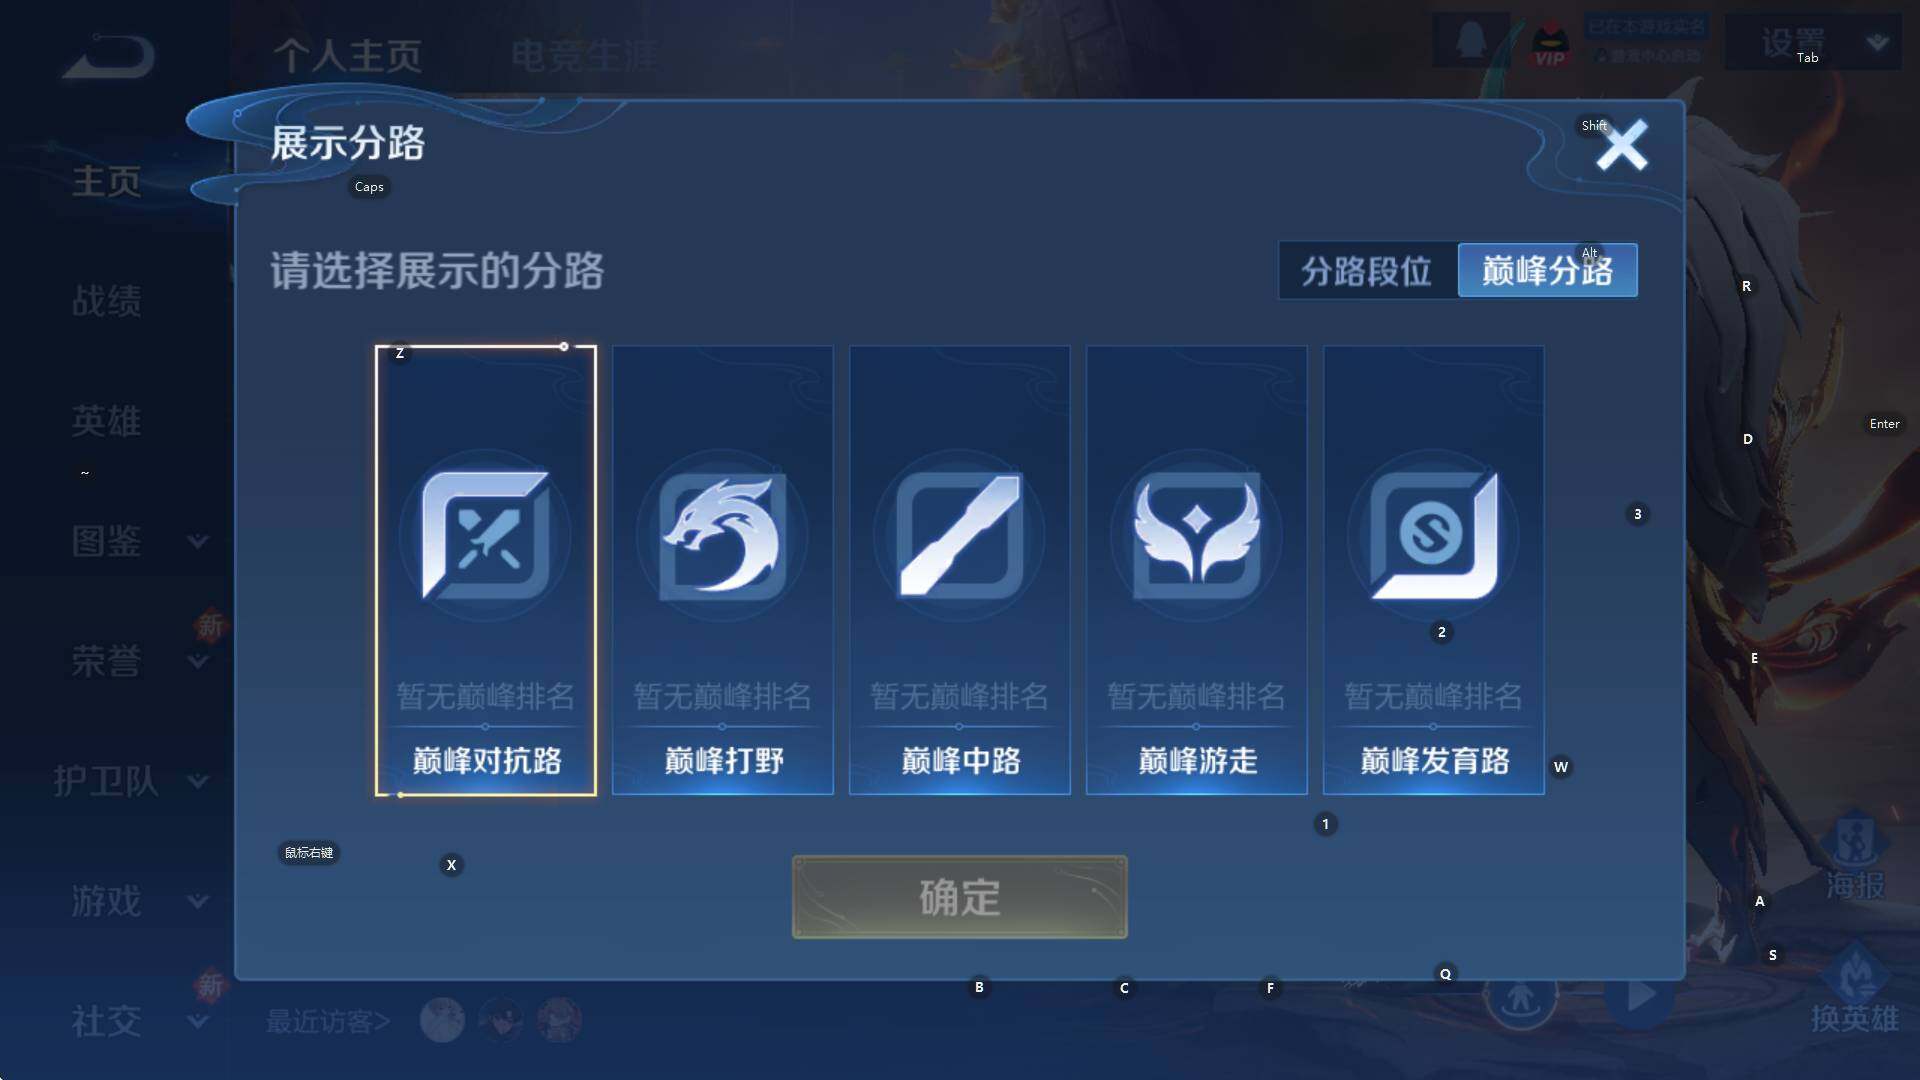Open the 最近访客 link
Image resolution: width=1920 pixels, height=1080 pixels.
pos(328,1021)
